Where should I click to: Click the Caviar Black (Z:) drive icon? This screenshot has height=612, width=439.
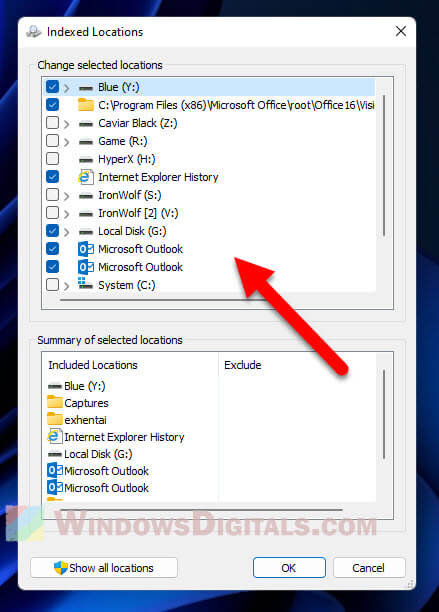pos(86,124)
